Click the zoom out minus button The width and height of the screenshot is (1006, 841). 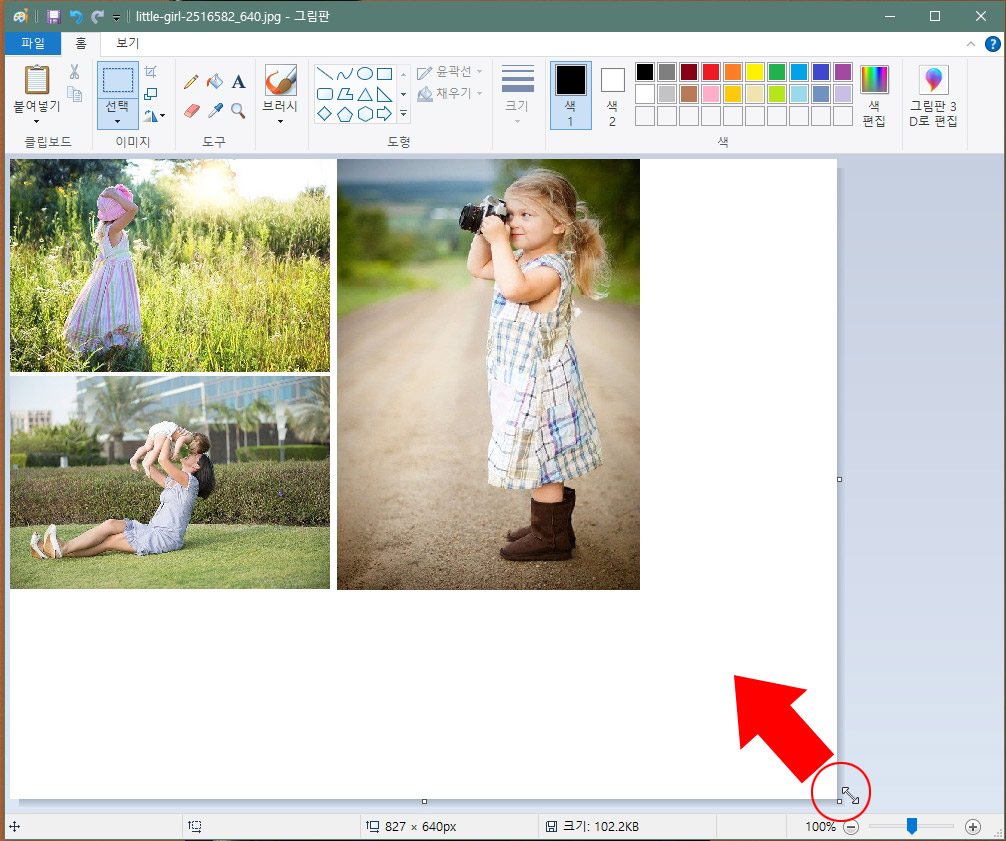click(851, 827)
